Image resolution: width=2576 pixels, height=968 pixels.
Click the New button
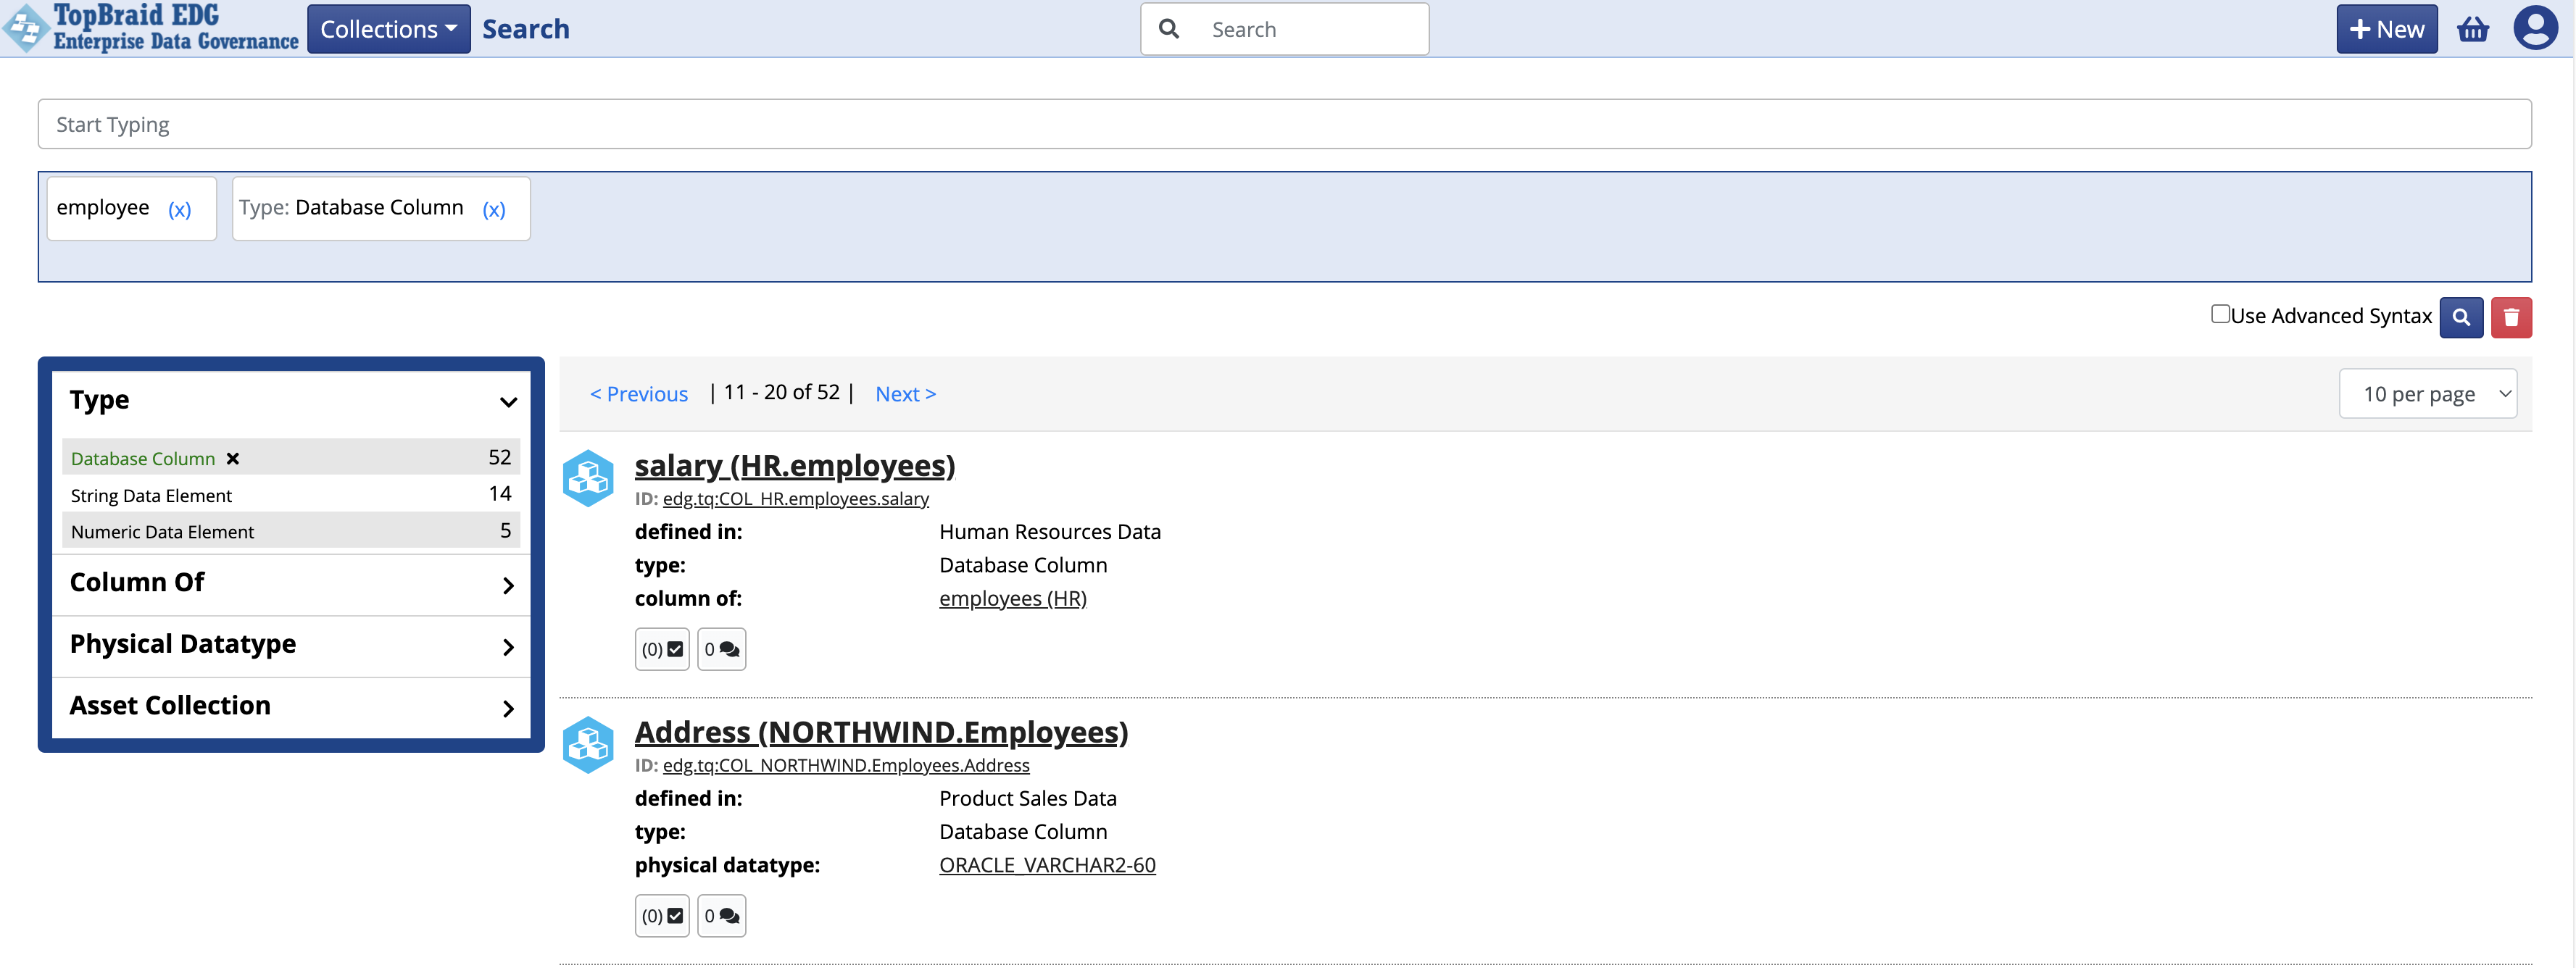pyautogui.click(x=2386, y=29)
